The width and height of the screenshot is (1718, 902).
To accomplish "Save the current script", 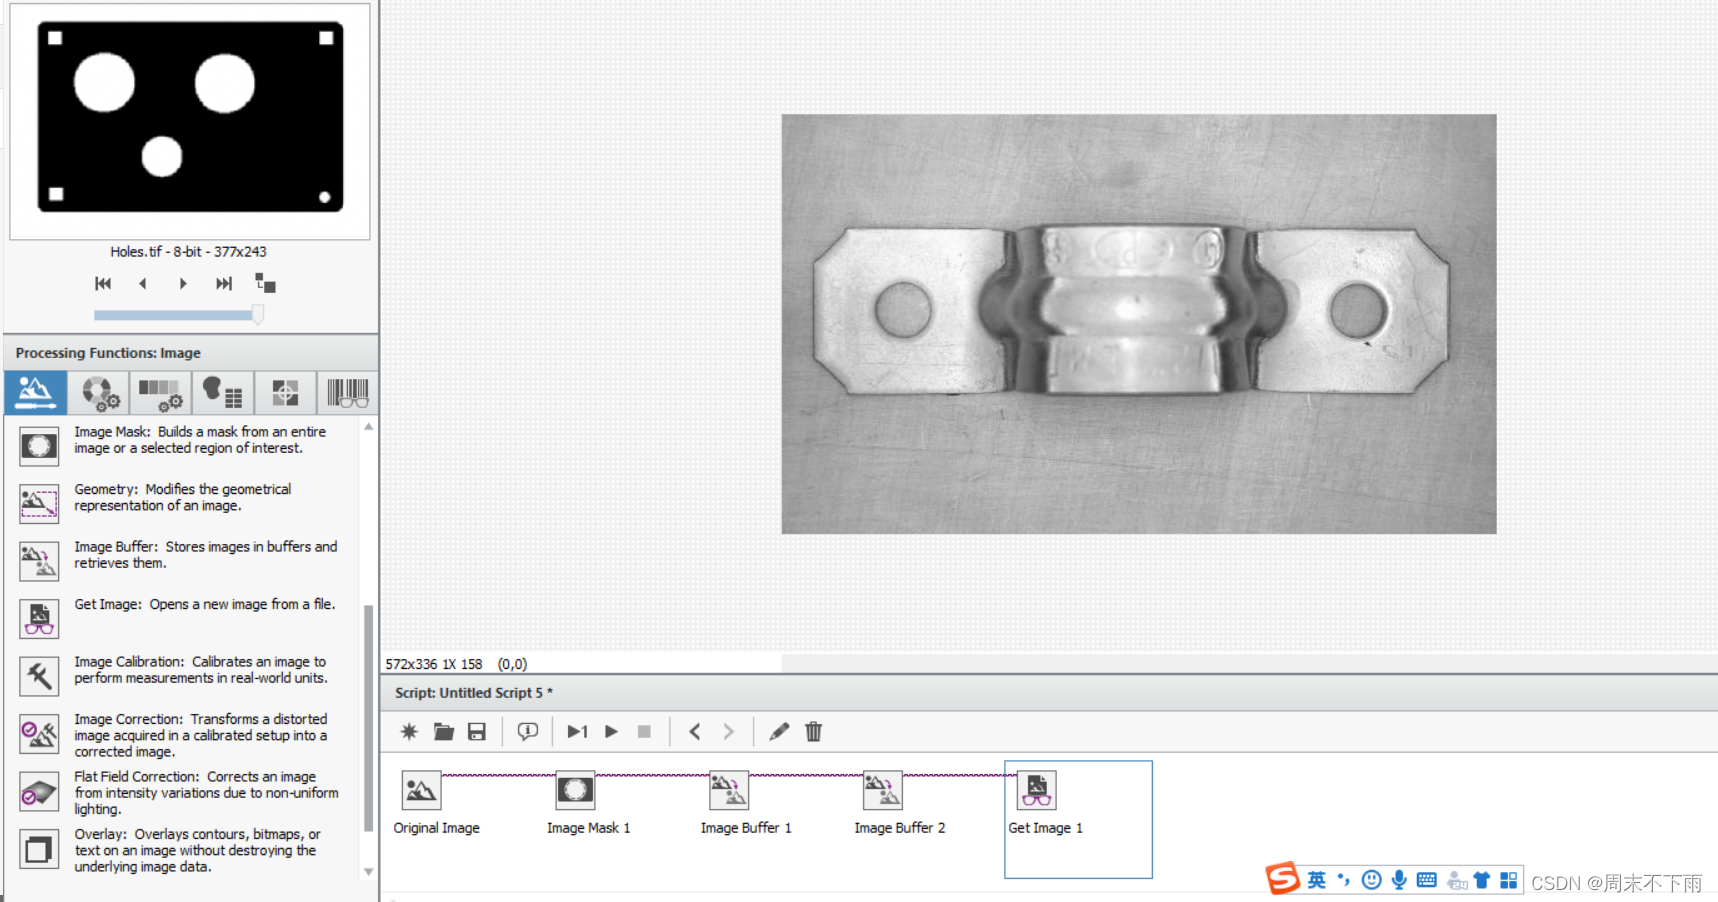I will click(x=477, y=732).
